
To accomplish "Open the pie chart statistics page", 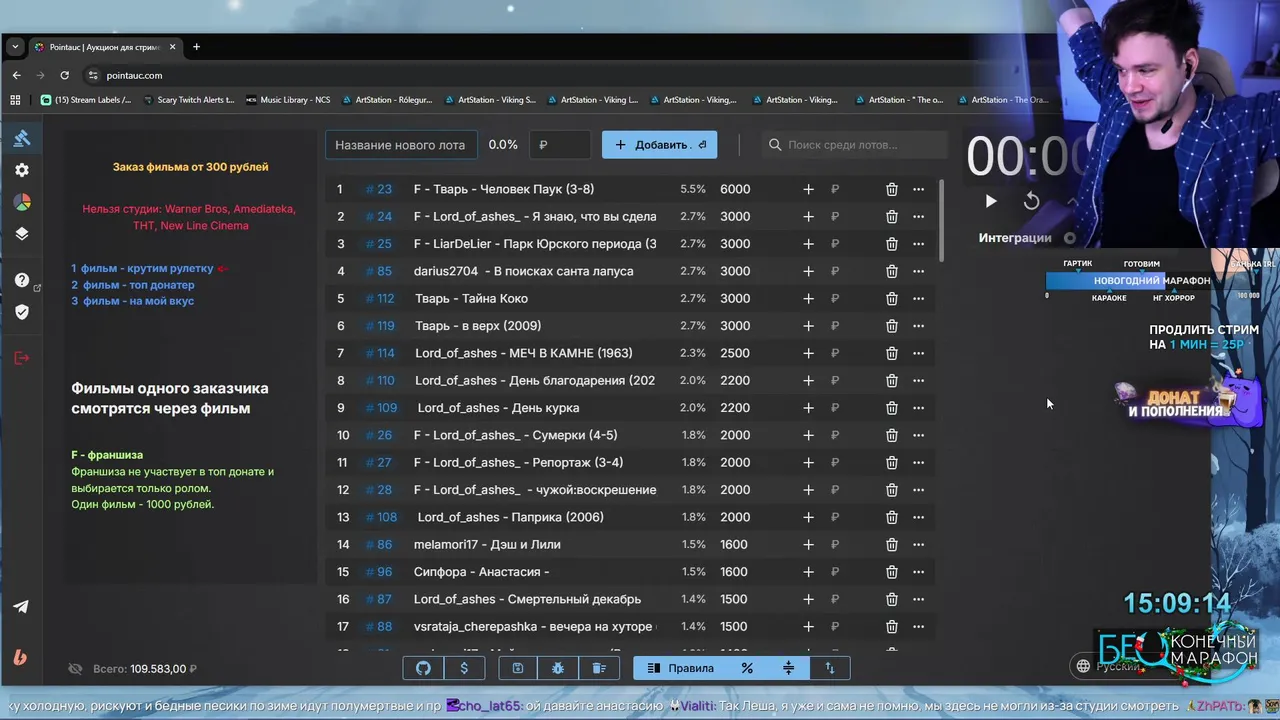I will tap(22, 202).
